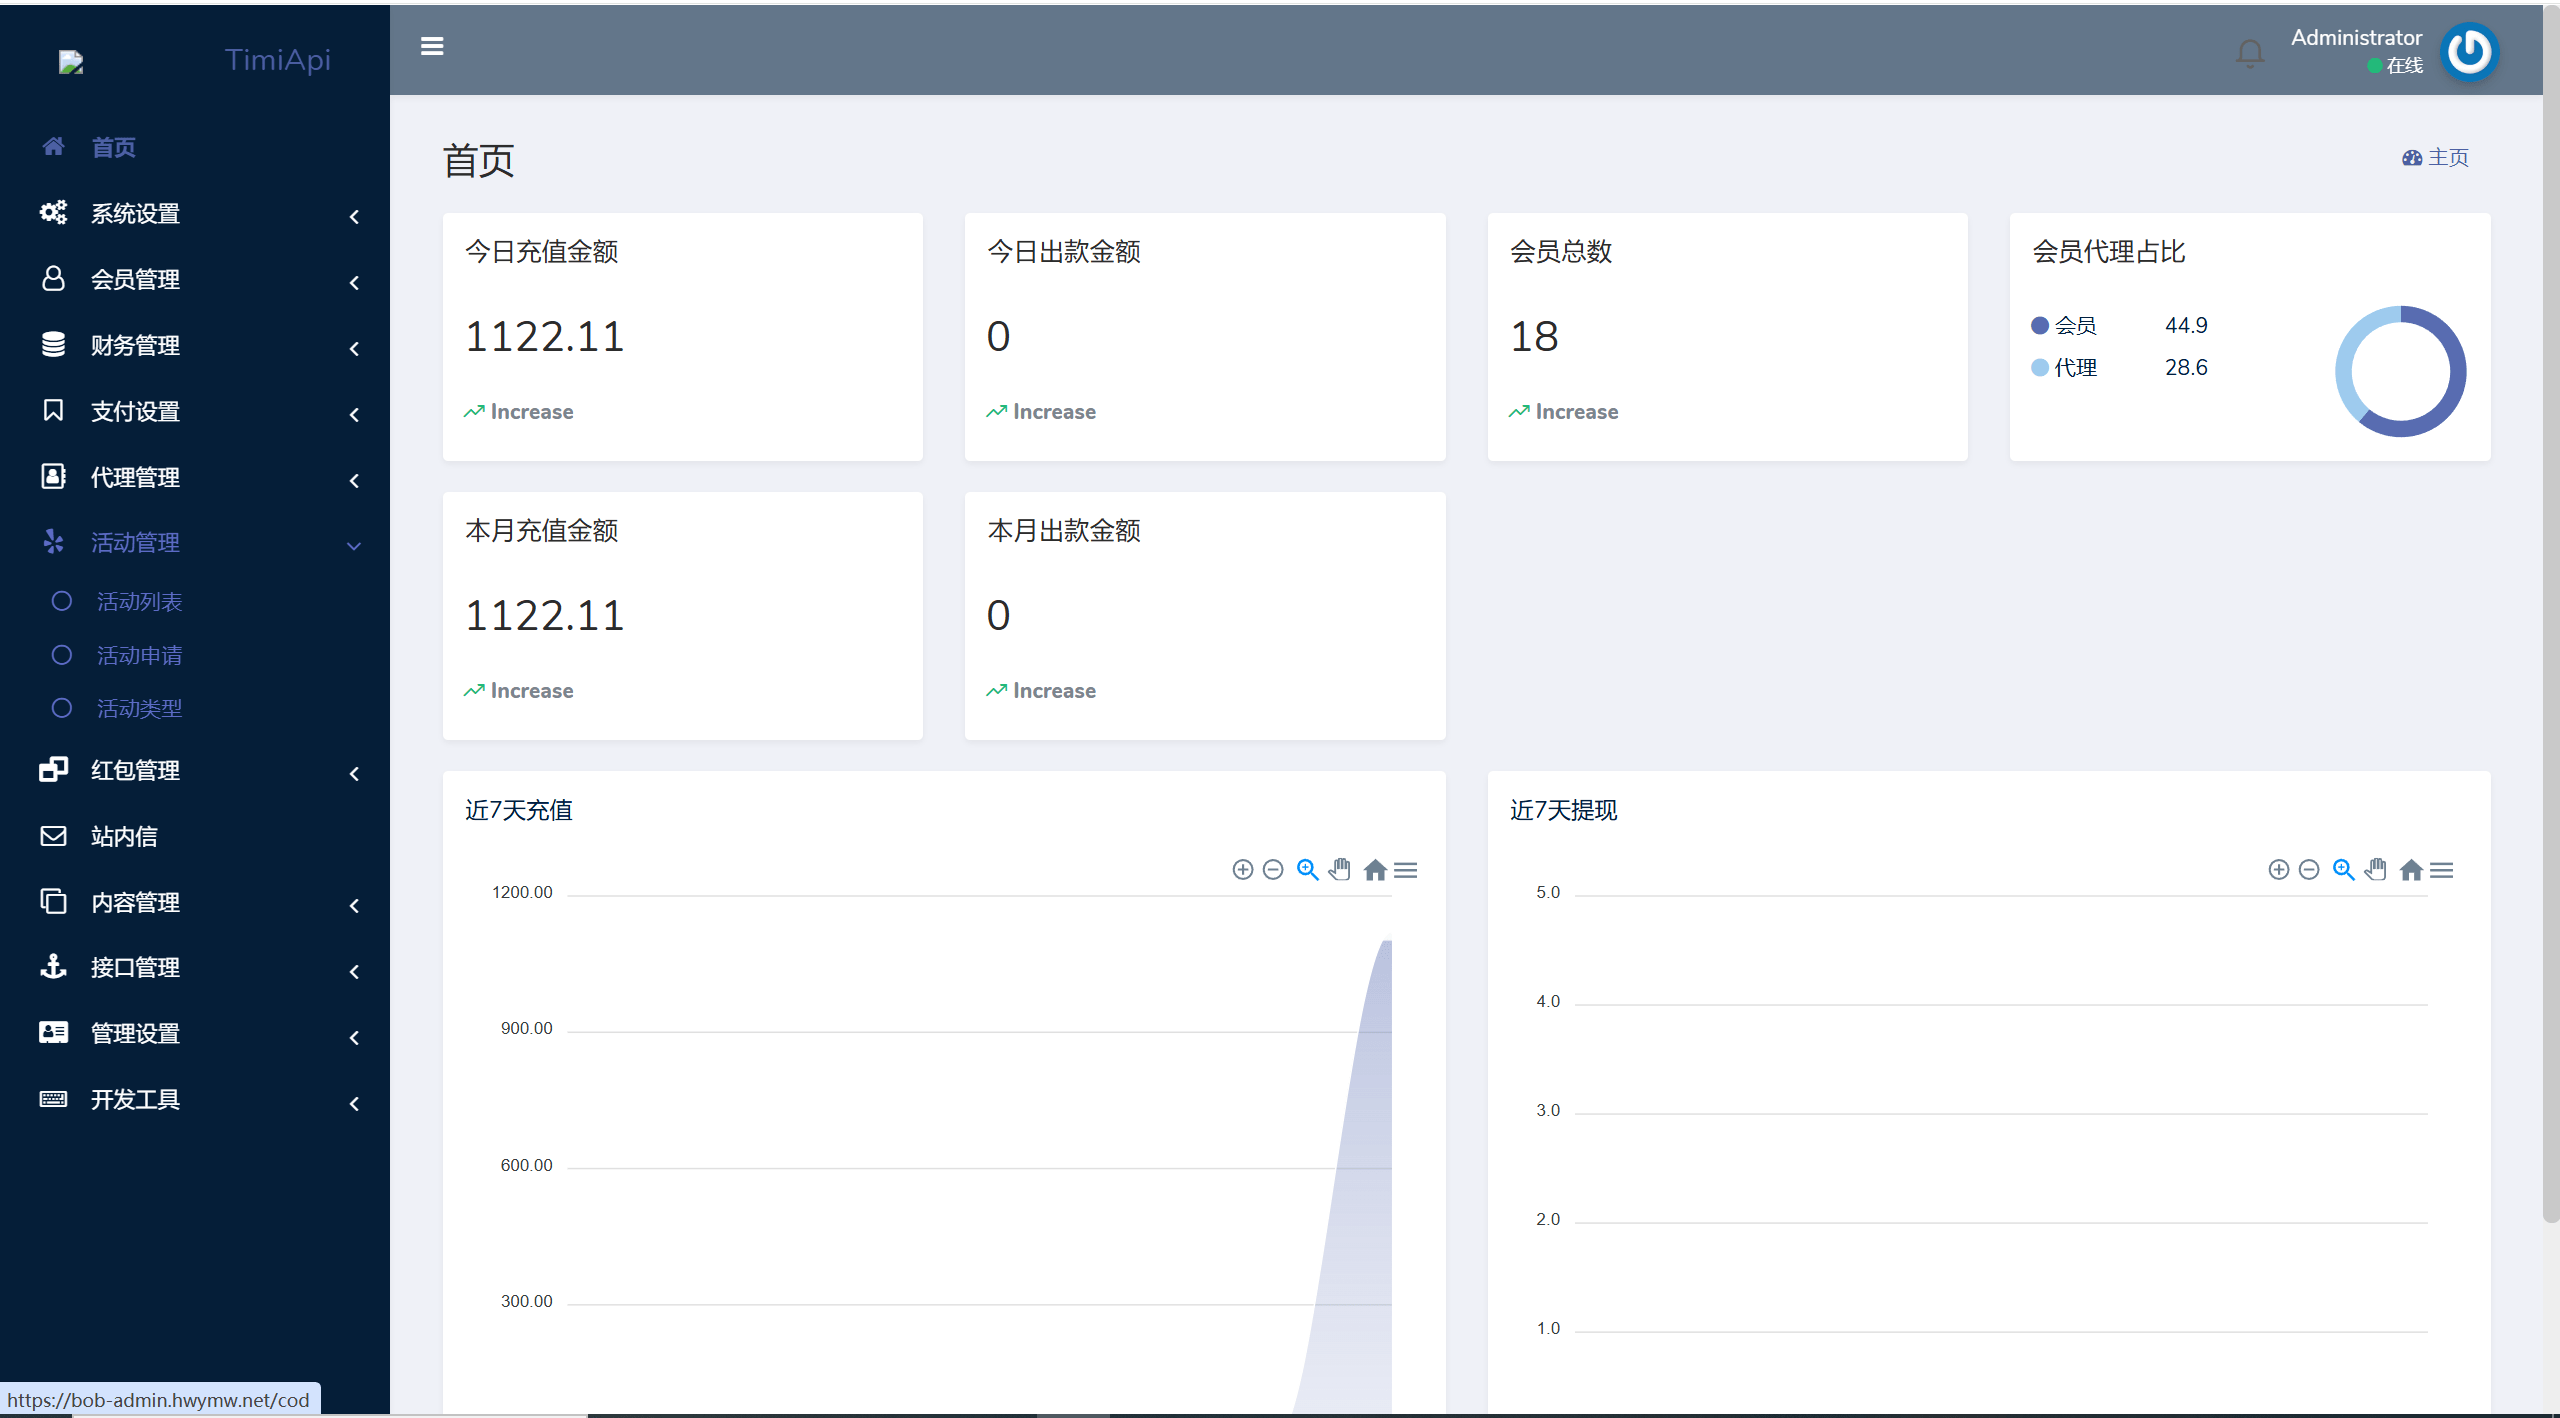Open the notification bell
Image resolution: width=2560 pixels, height=1418 pixels.
pos(2249,52)
